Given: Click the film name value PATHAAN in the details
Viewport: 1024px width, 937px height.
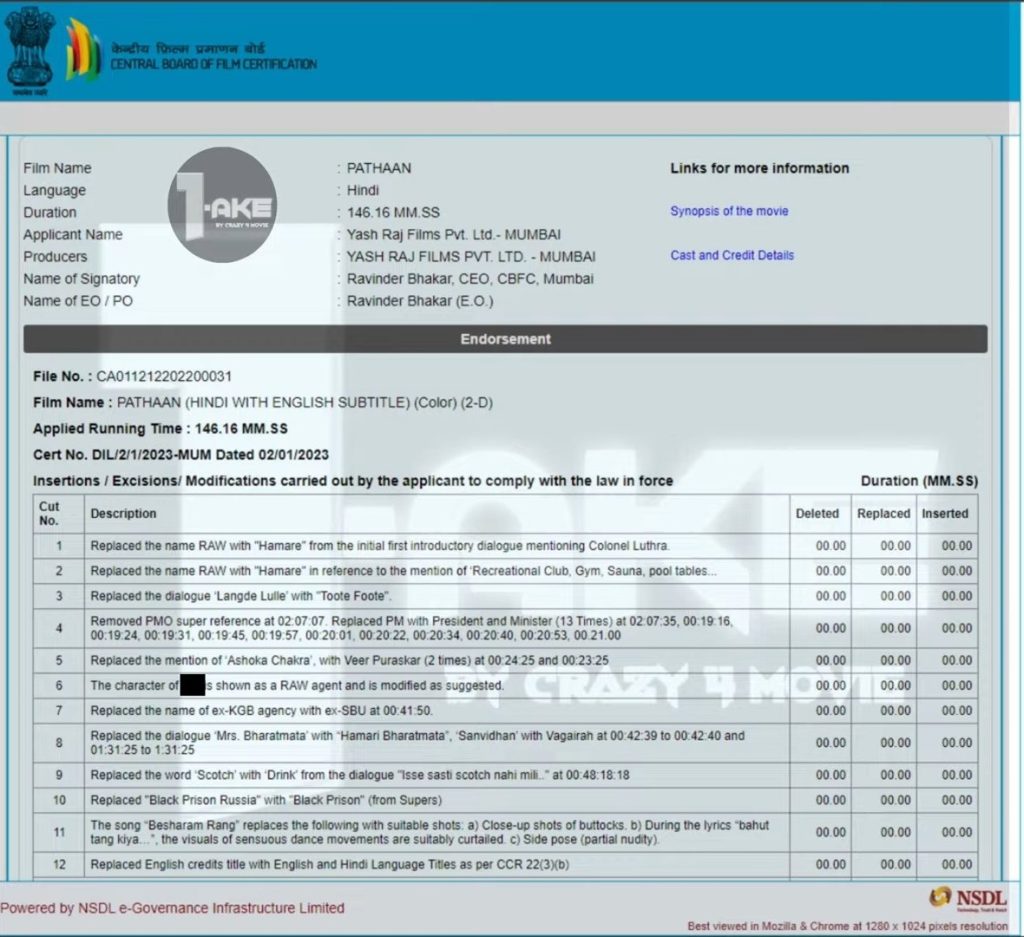Looking at the screenshot, I should [x=379, y=168].
